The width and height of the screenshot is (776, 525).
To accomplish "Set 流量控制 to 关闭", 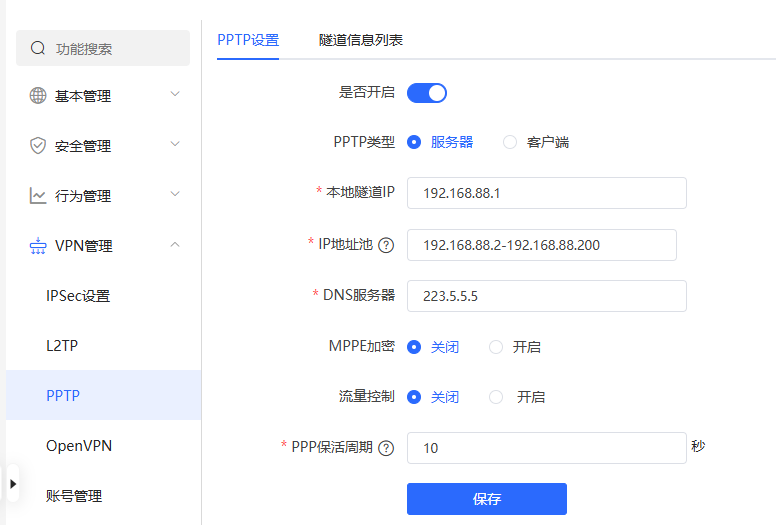I will [x=414, y=397].
